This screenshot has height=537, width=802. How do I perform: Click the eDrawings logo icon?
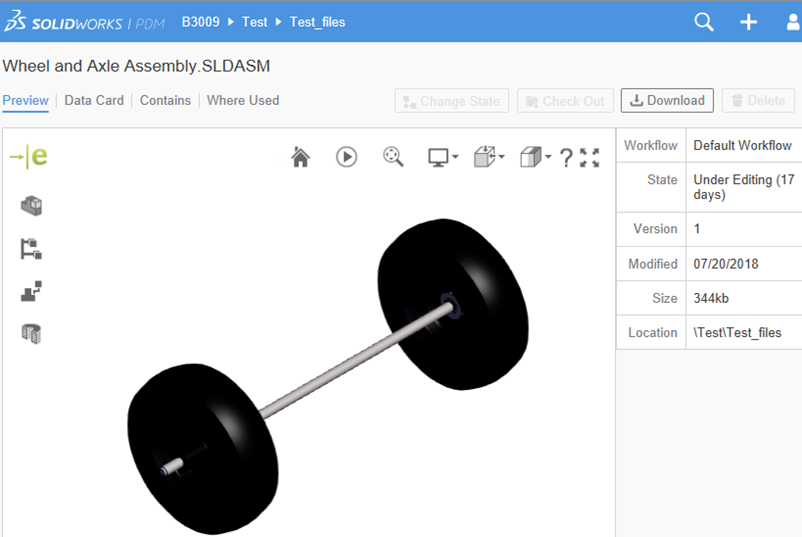pos(28,156)
